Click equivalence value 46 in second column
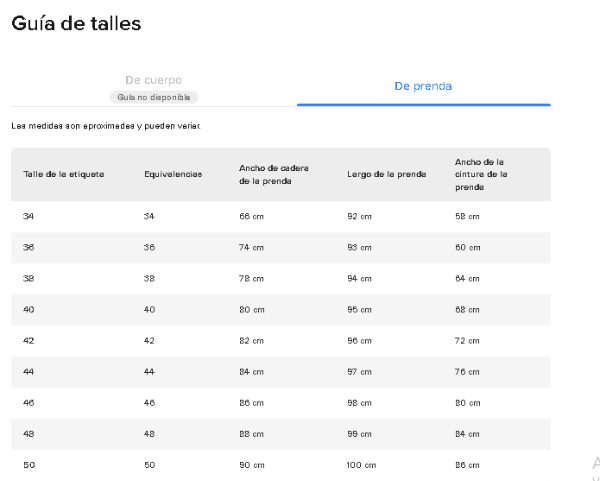This screenshot has width=600, height=481. pyautogui.click(x=150, y=402)
